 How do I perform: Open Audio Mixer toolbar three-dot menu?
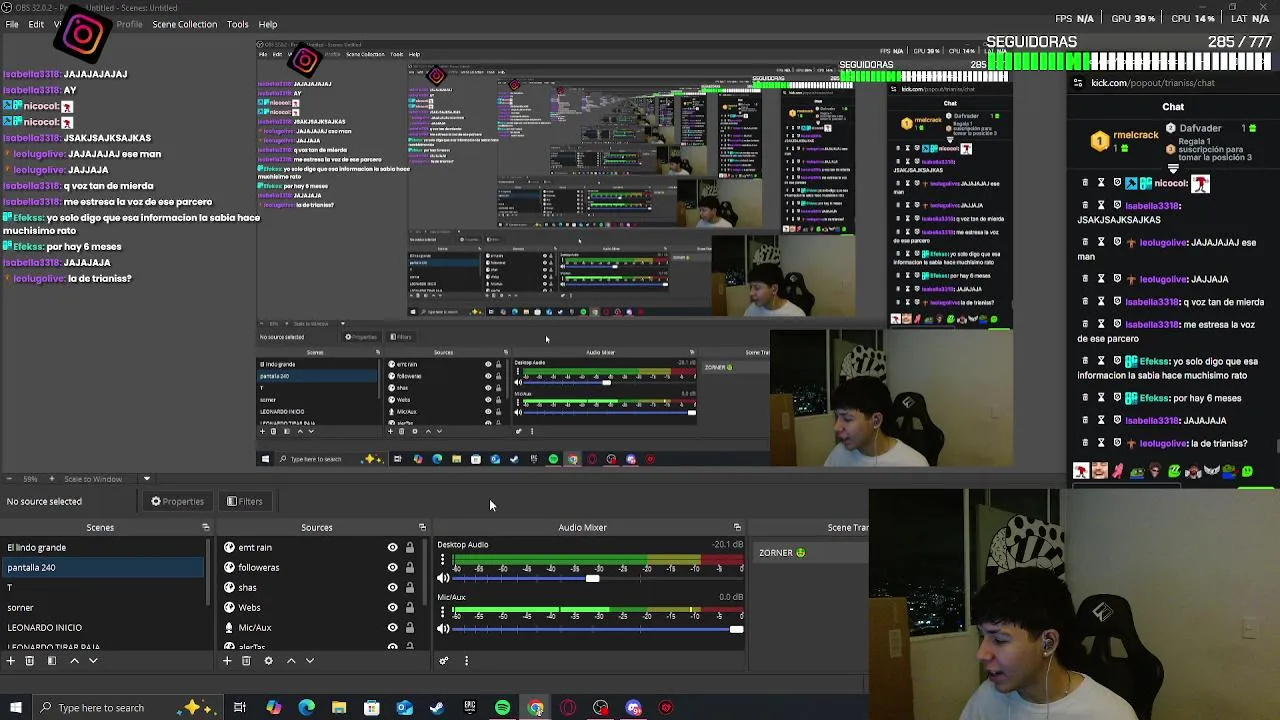(x=466, y=660)
